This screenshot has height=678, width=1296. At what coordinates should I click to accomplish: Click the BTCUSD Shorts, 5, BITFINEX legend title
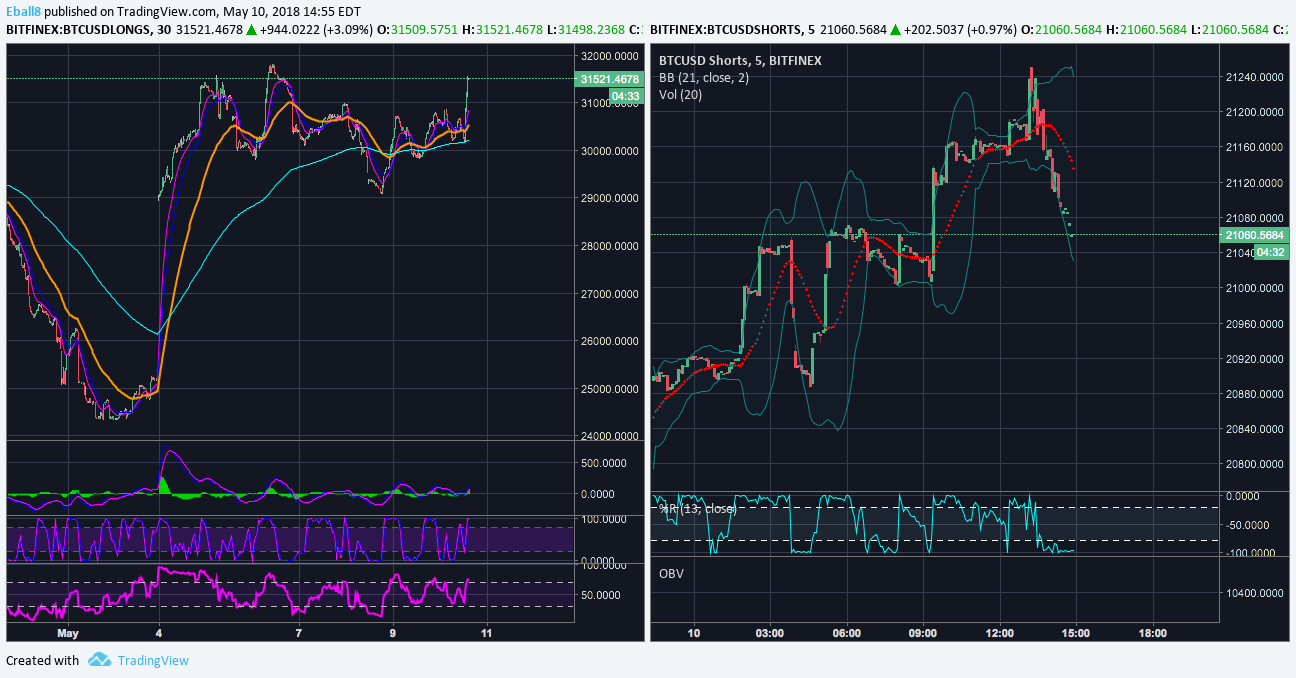coord(740,61)
